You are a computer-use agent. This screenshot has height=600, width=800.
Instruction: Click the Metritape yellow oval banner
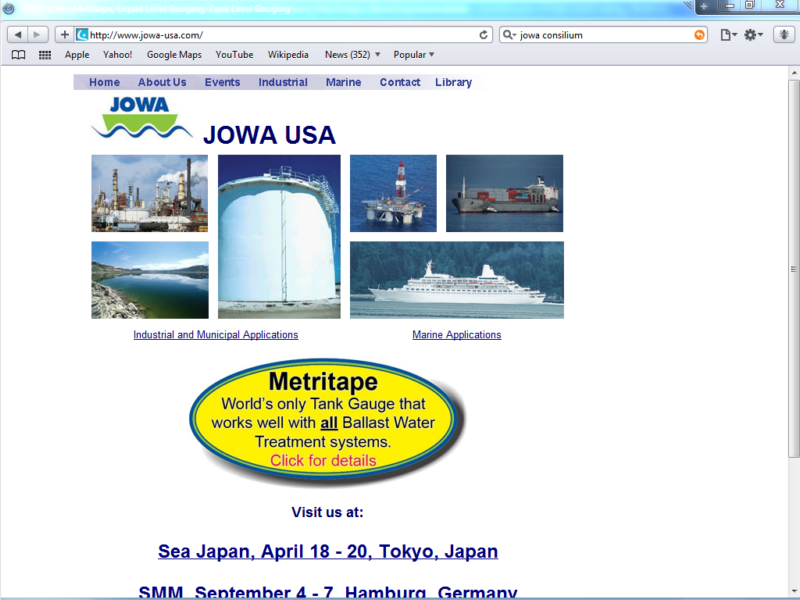[323, 419]
